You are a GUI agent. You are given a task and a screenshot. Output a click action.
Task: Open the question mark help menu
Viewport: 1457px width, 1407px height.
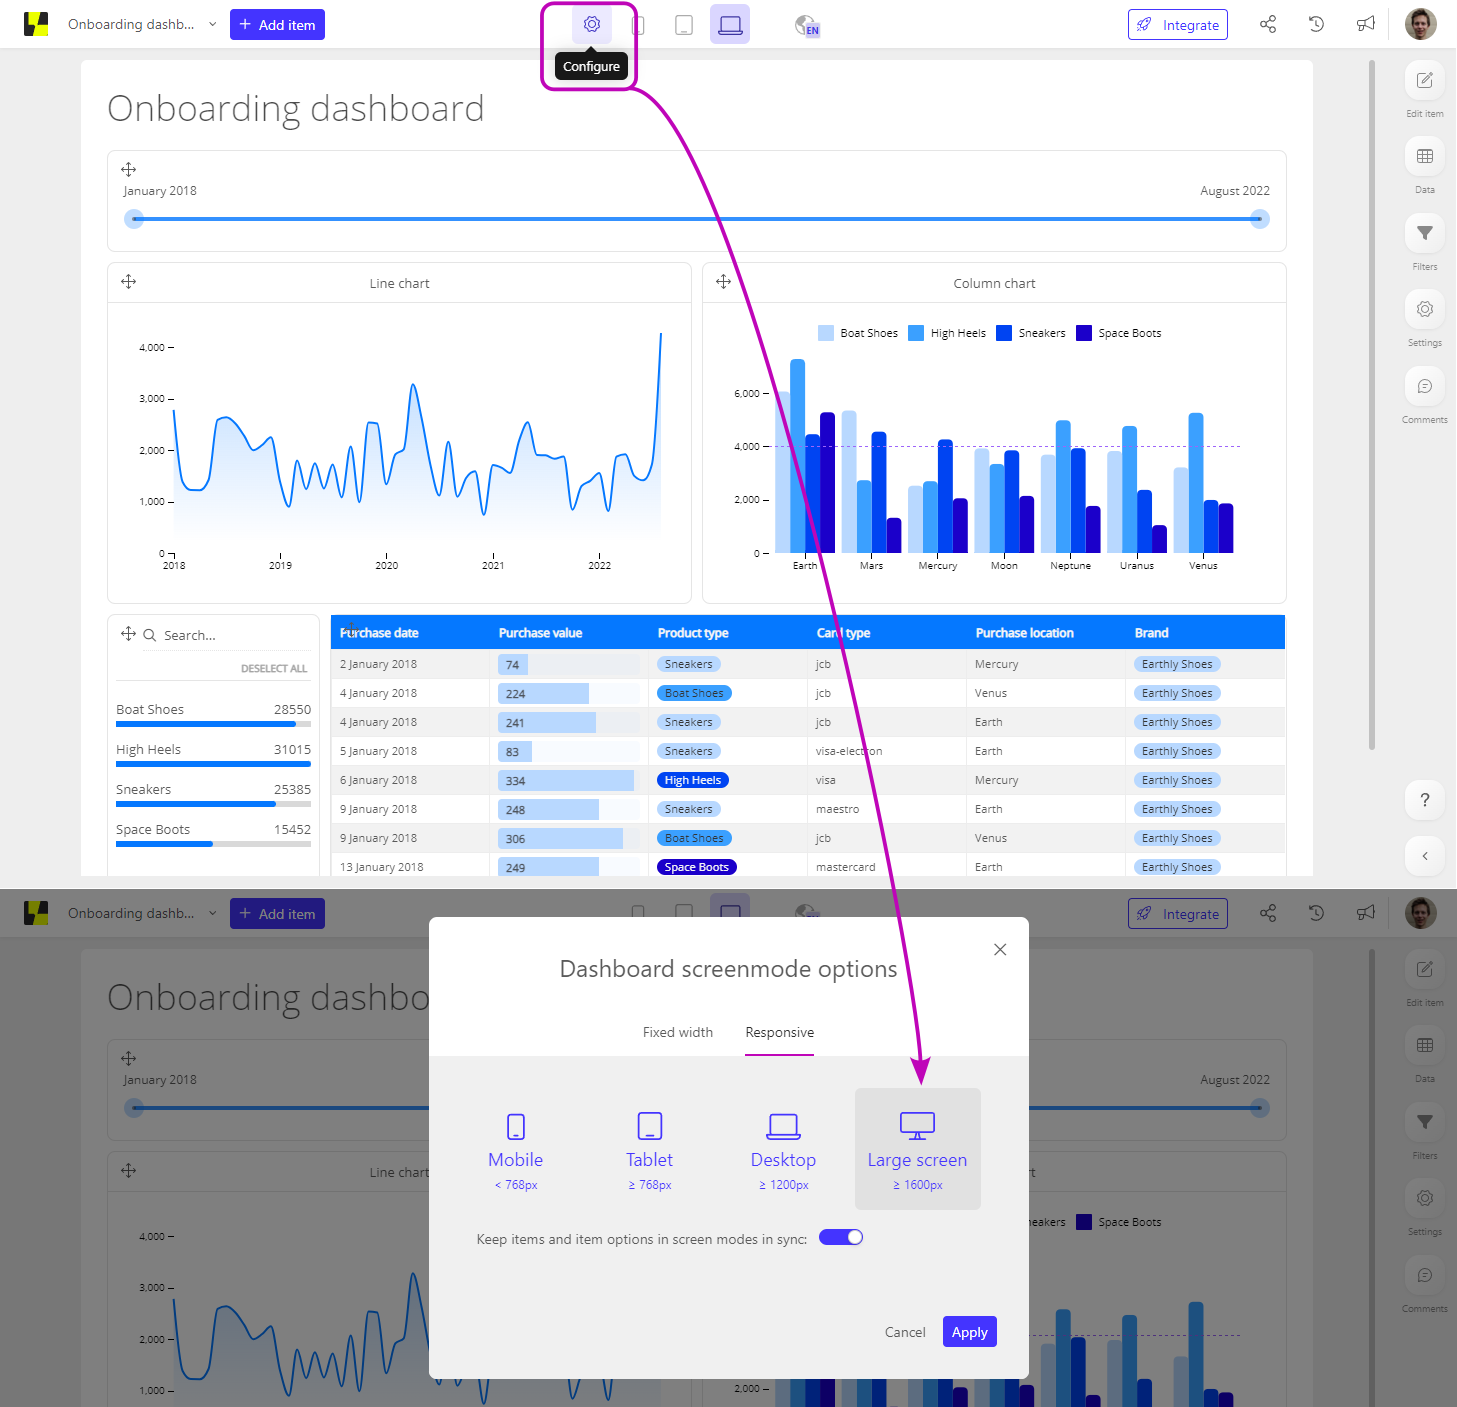(x=1424, y=800)
